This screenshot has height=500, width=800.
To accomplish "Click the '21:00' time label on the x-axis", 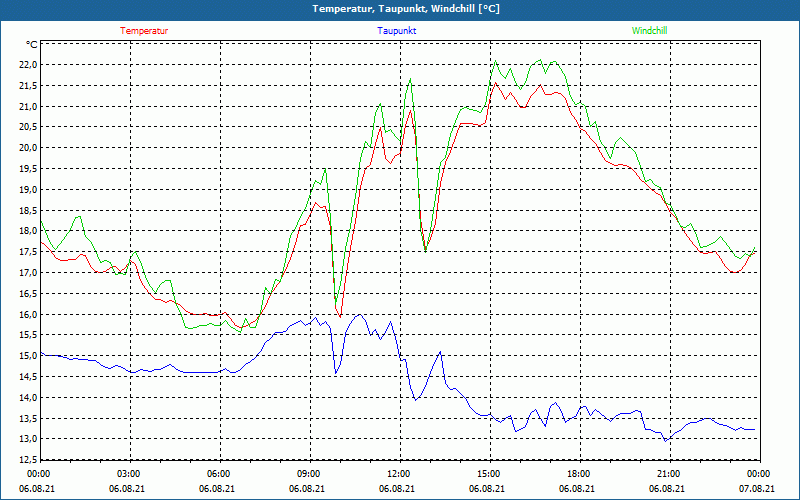I will click(x=670, y=474).
